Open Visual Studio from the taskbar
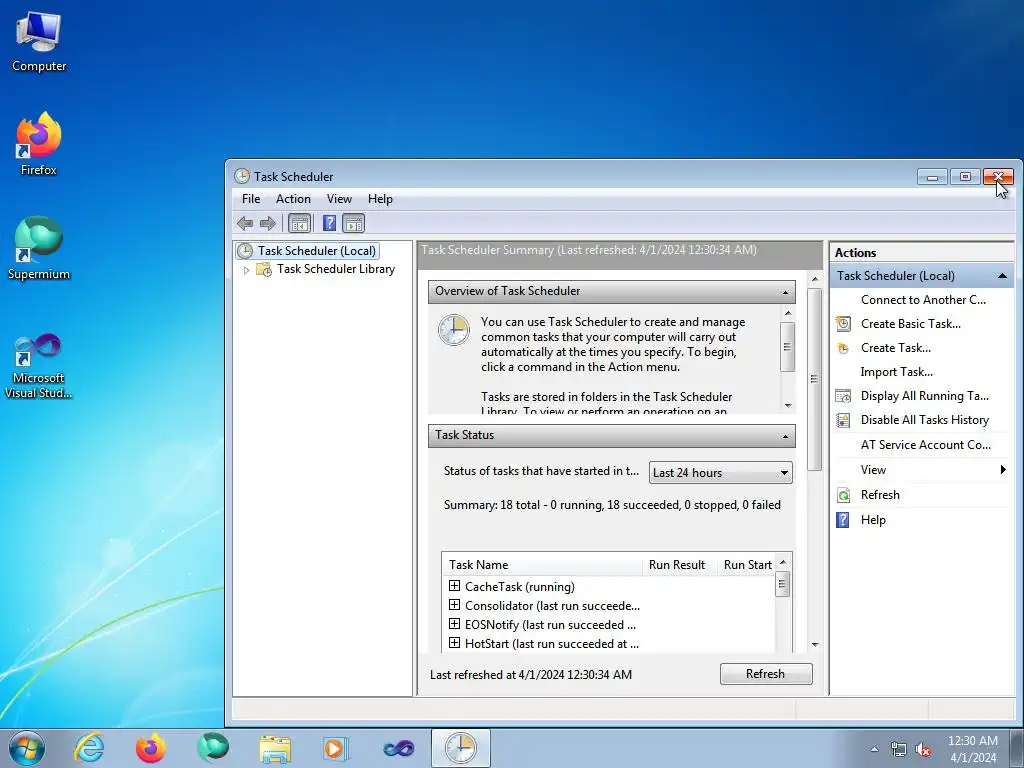 click(x=399, y=748)
